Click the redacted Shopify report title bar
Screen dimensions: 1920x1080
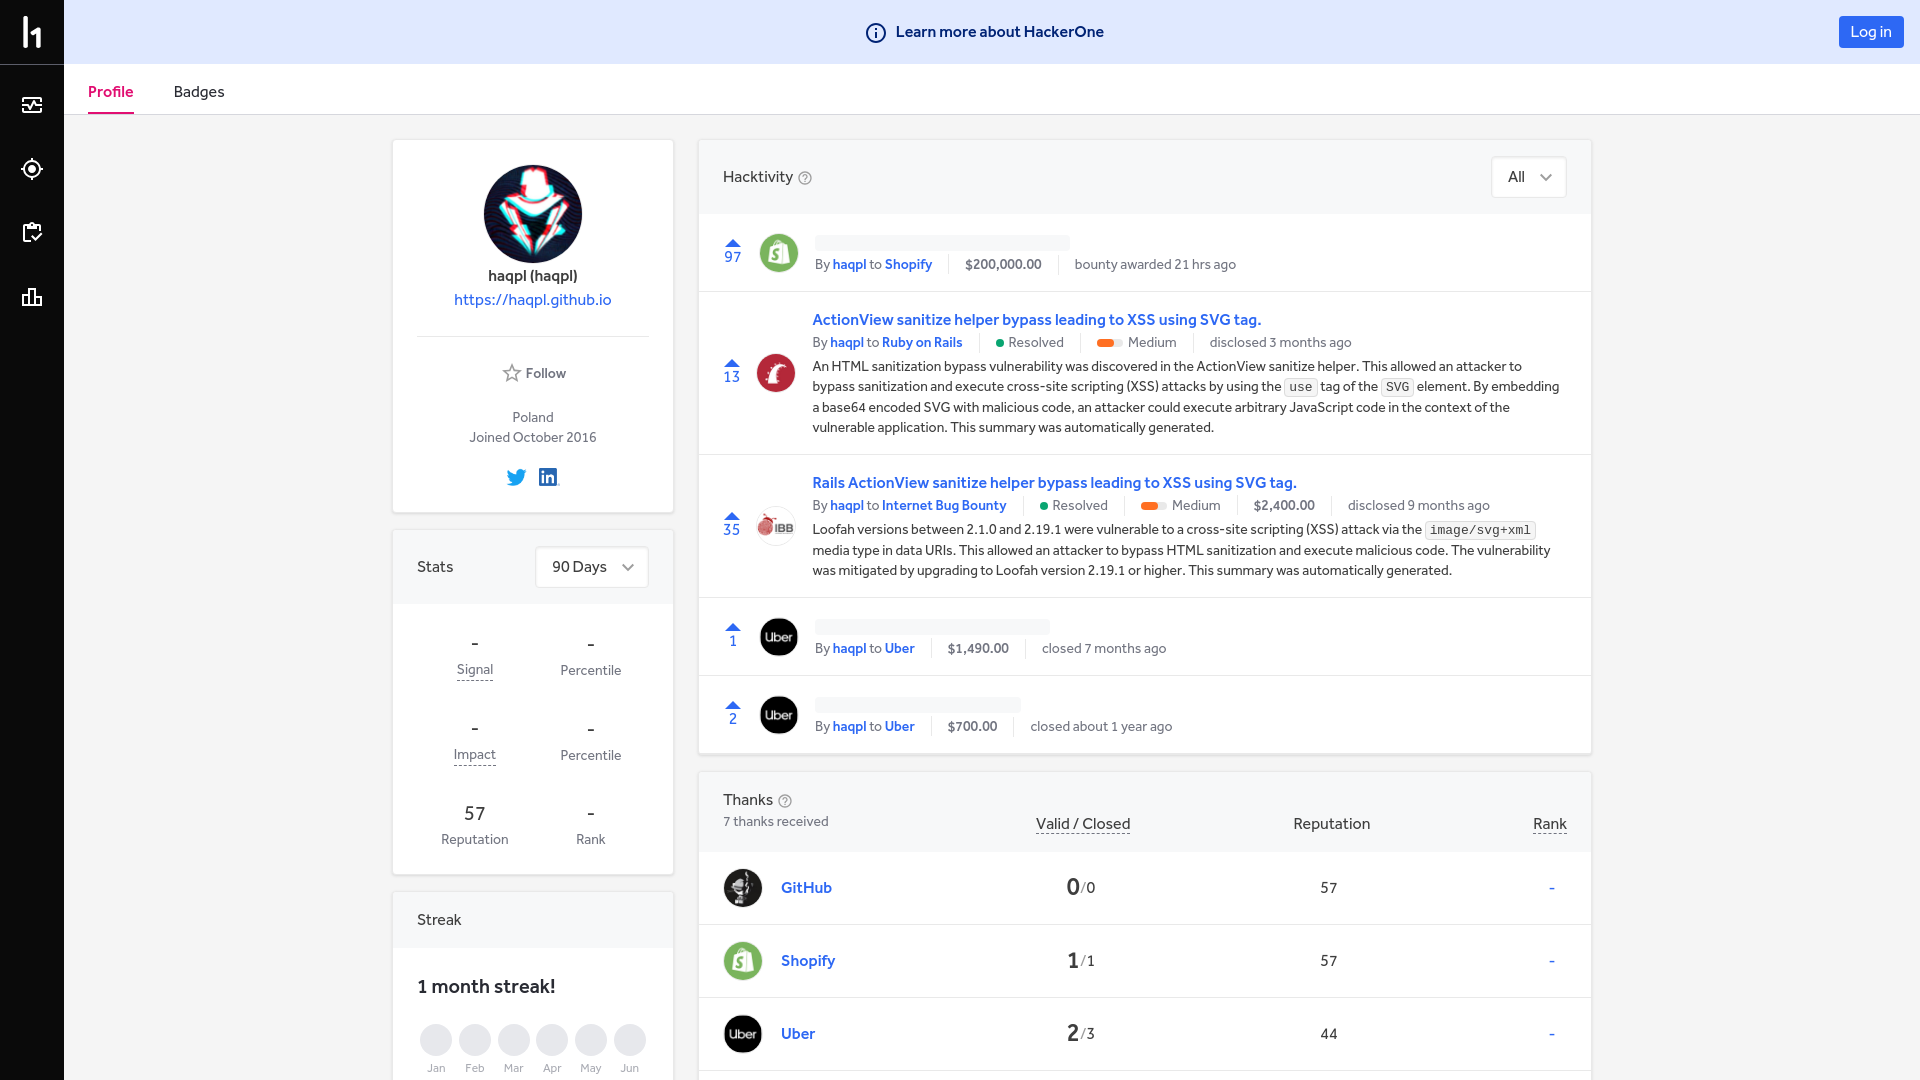(942, 243)
